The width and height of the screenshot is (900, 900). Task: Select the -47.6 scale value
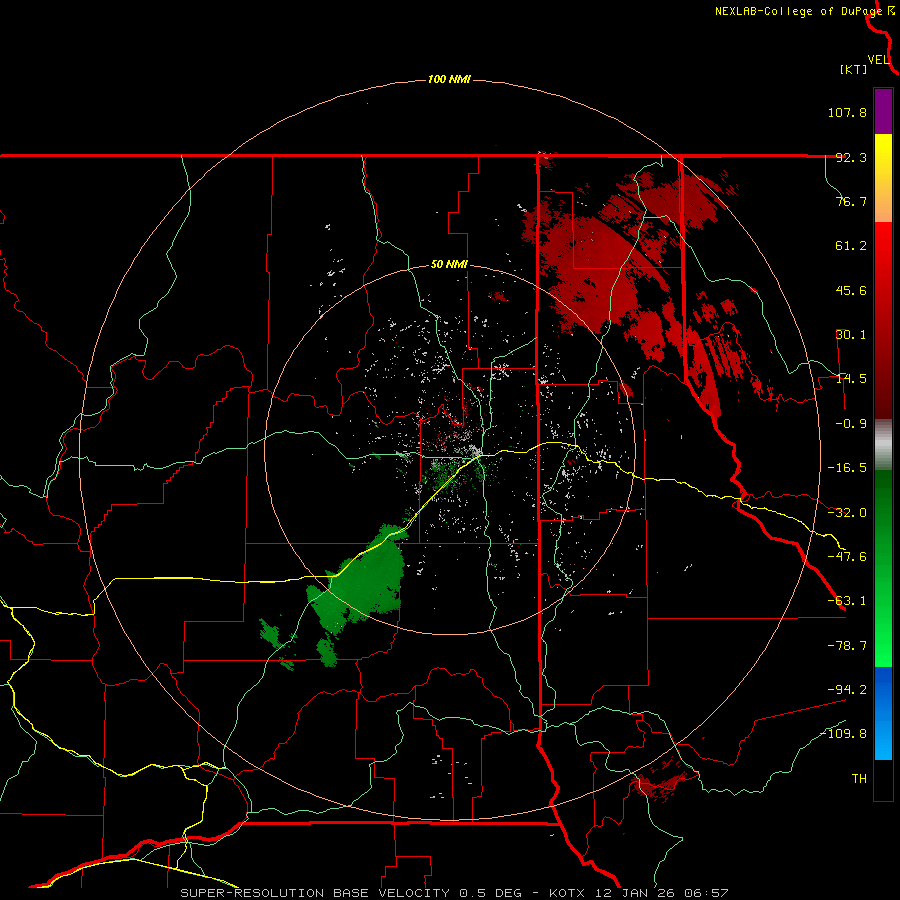coord(847,557)
